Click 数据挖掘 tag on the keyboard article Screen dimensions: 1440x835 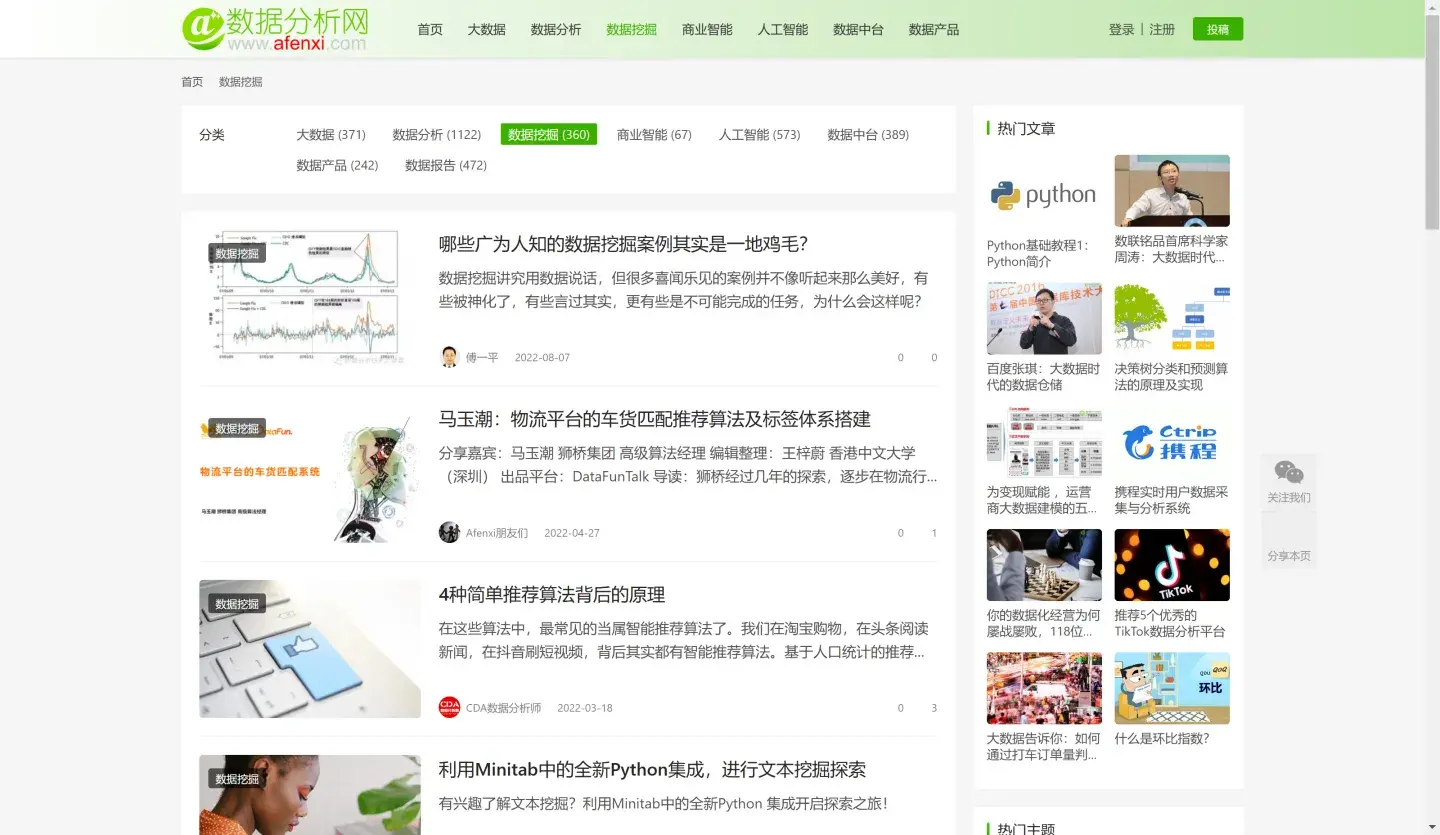237,603
